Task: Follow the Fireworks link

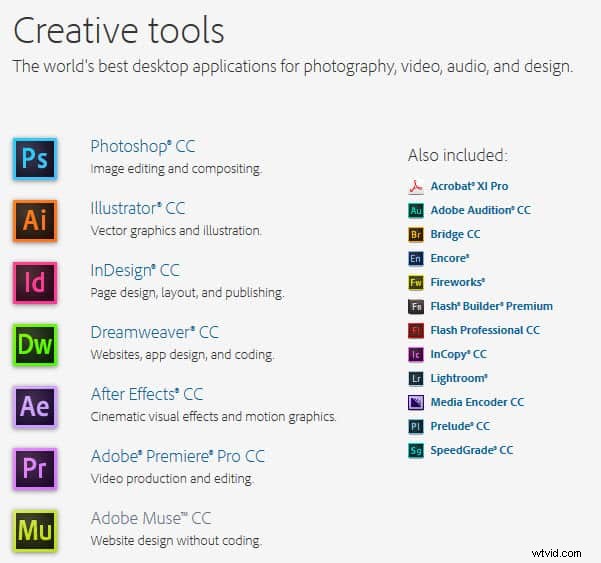Action: (458, 282)
